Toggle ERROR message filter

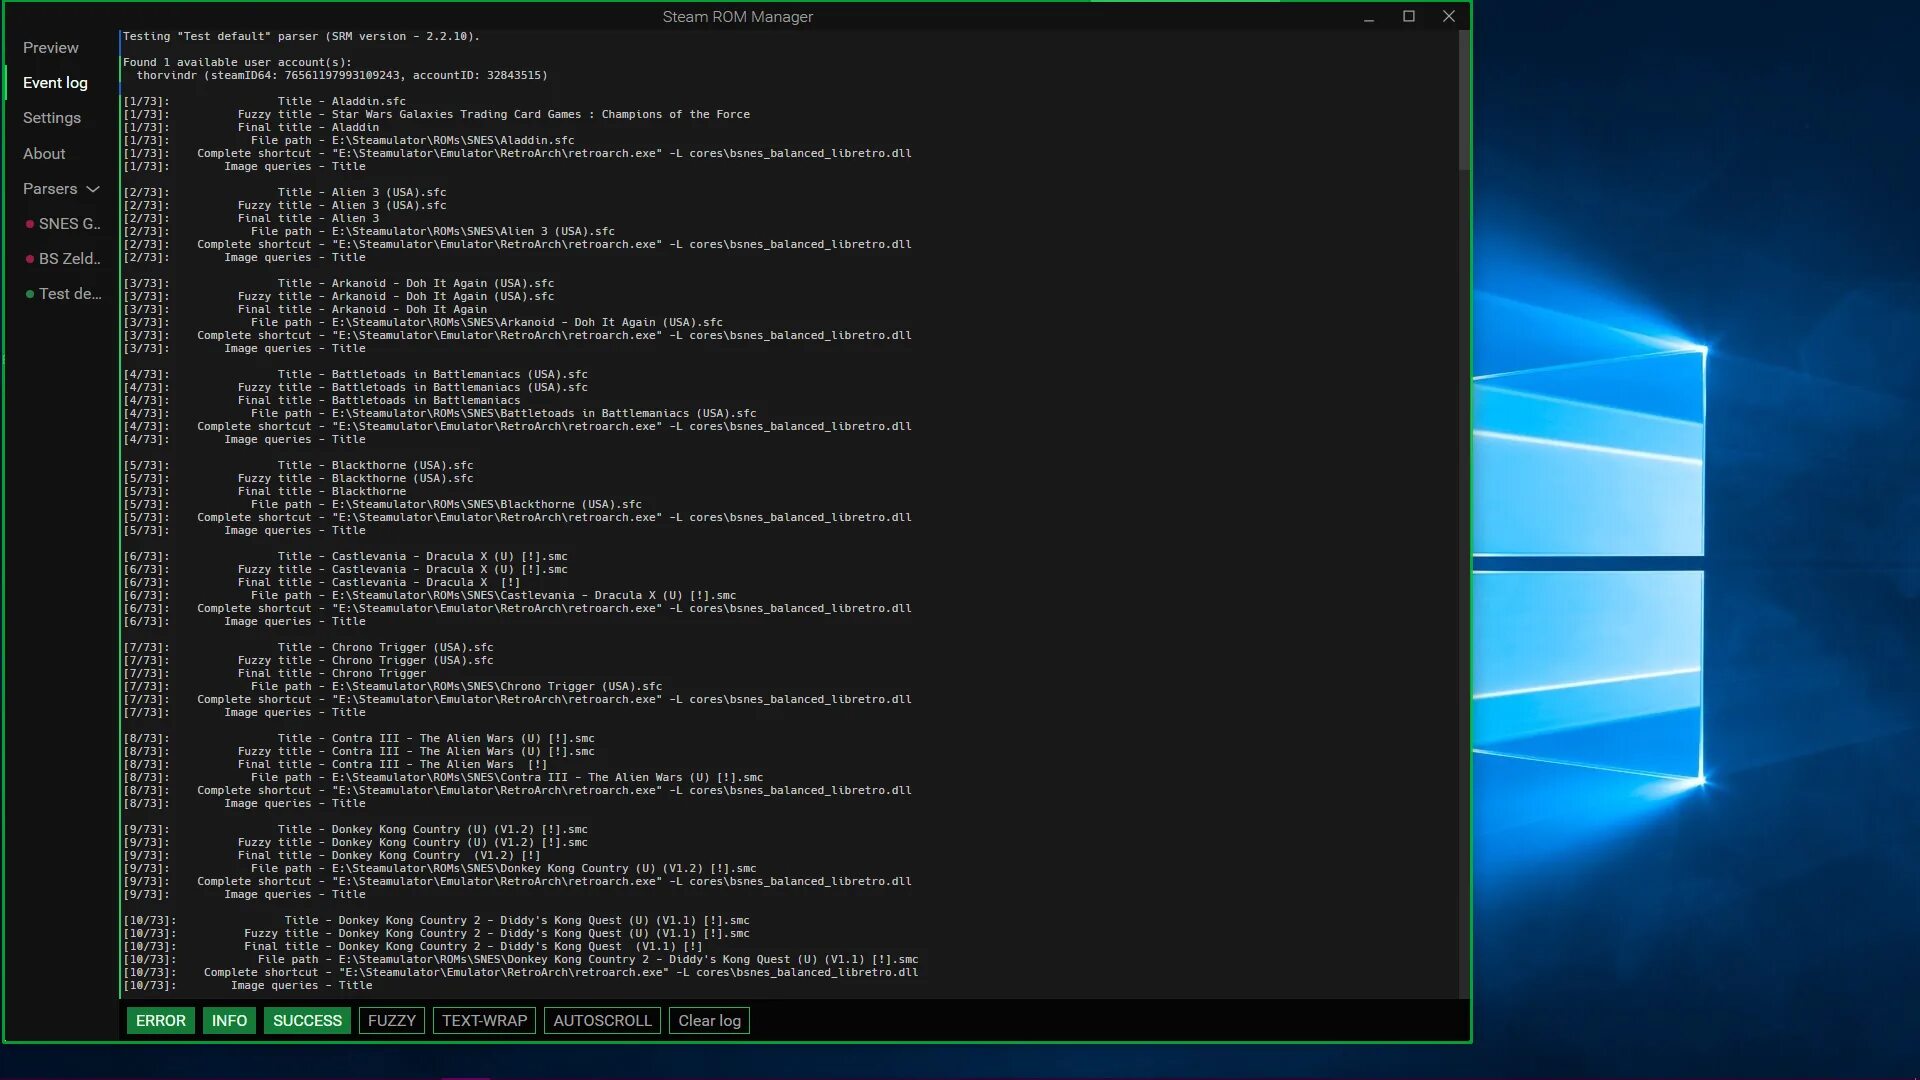(x=161, y=1020)
